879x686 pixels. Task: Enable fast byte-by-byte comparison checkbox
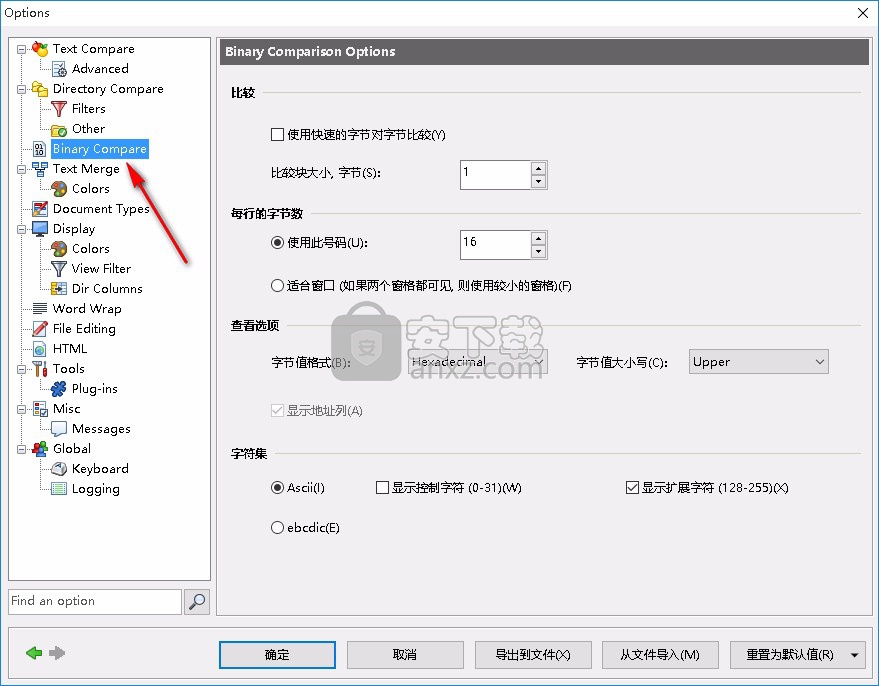277,135
